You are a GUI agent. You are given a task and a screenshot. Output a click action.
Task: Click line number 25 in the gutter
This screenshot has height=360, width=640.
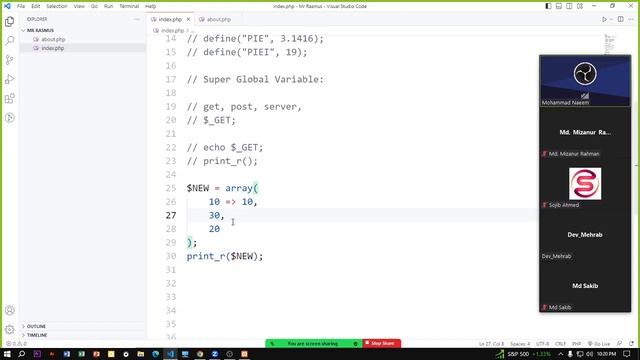[x=171, y=188]
